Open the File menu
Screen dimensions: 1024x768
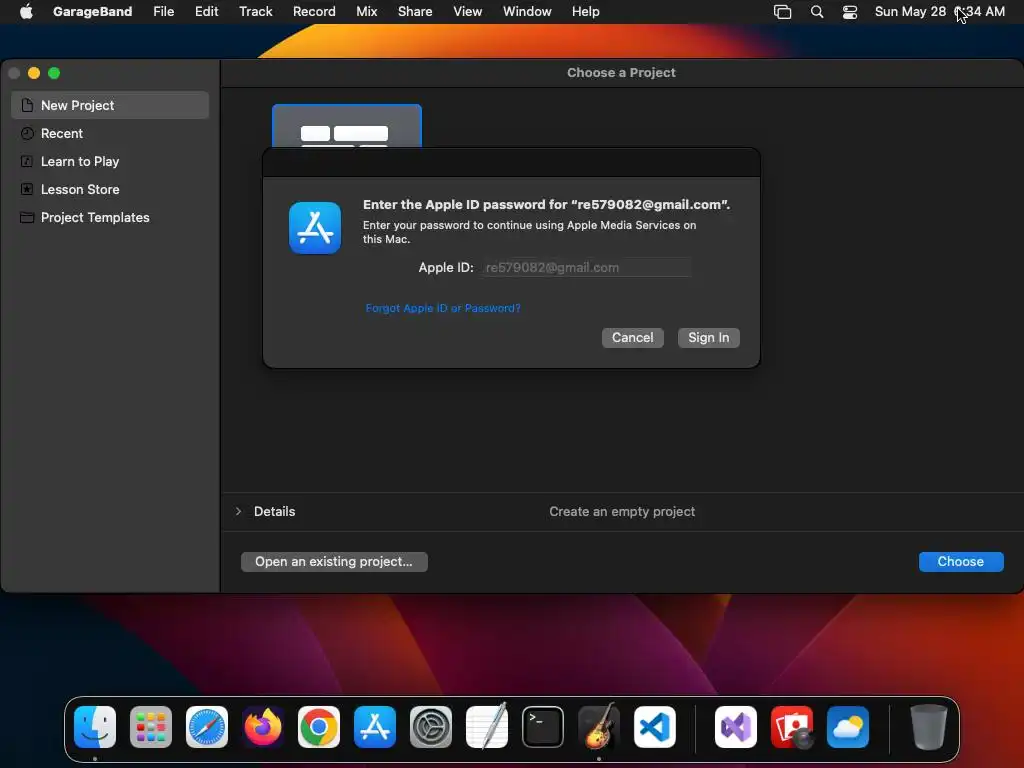click(x=163, y=12)
